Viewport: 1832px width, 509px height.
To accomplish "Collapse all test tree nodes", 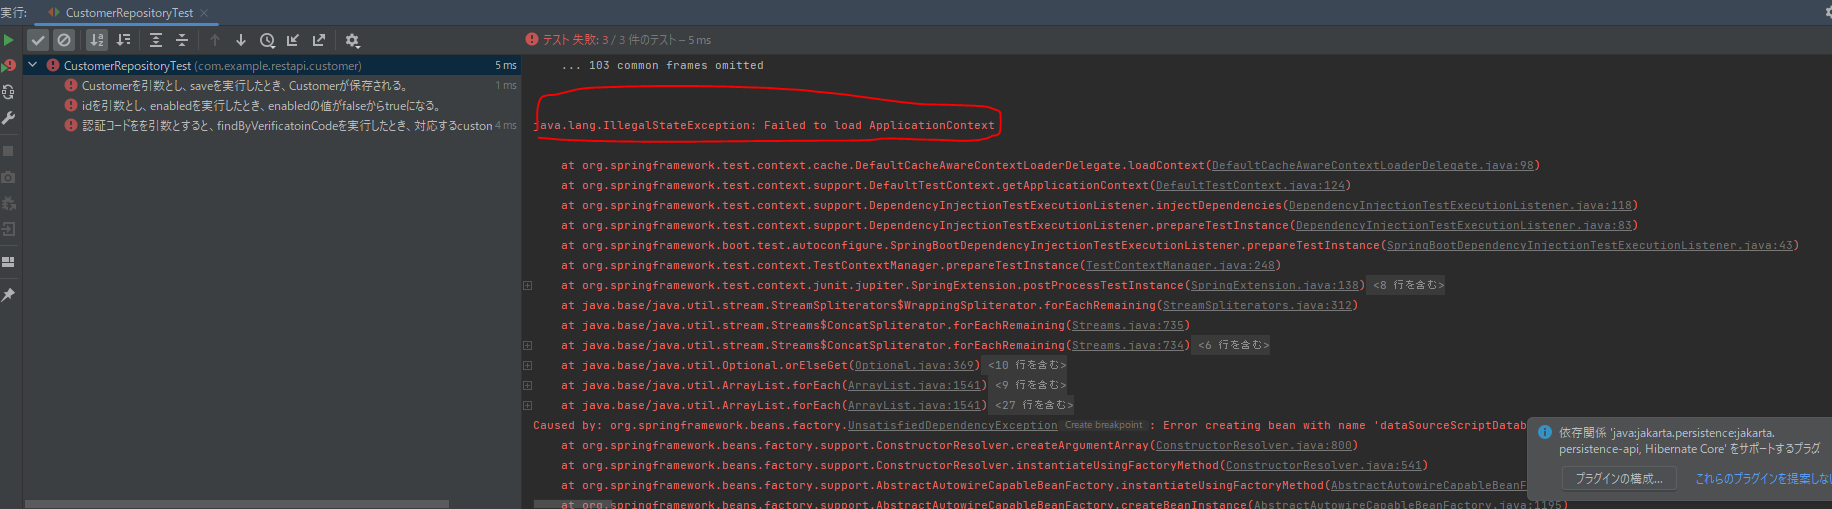I will pyautogui.click(x=182, y=40).
